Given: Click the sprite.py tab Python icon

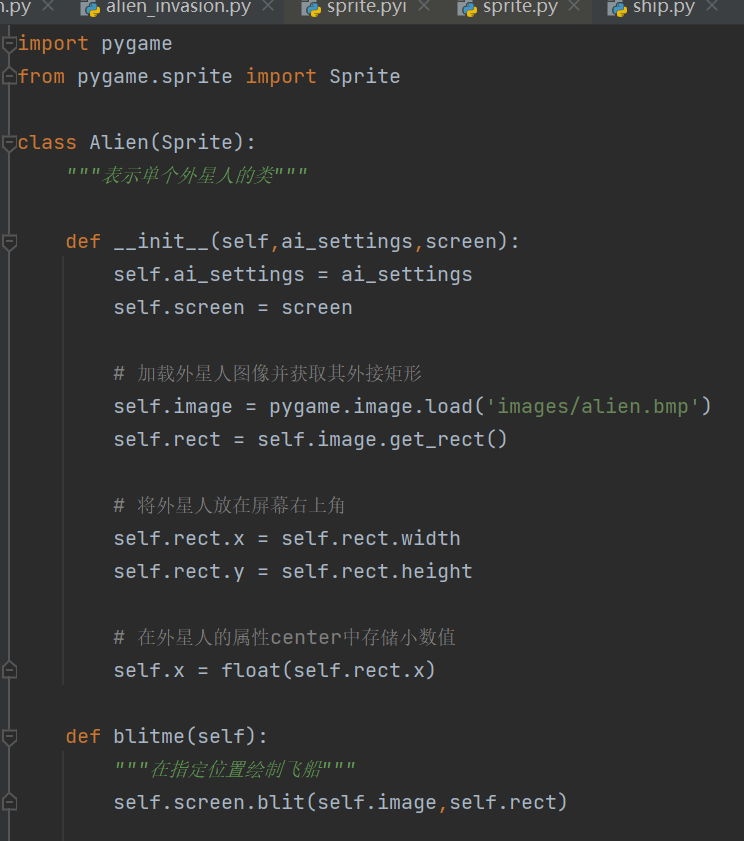Looking at the screenshot, I should (x=467, y=8).
